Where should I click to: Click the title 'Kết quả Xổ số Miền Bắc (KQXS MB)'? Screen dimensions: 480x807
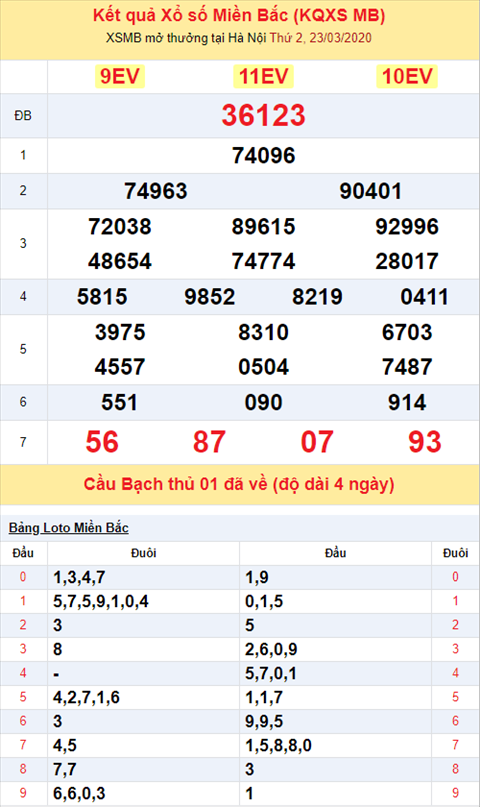(x=239, y=15)
